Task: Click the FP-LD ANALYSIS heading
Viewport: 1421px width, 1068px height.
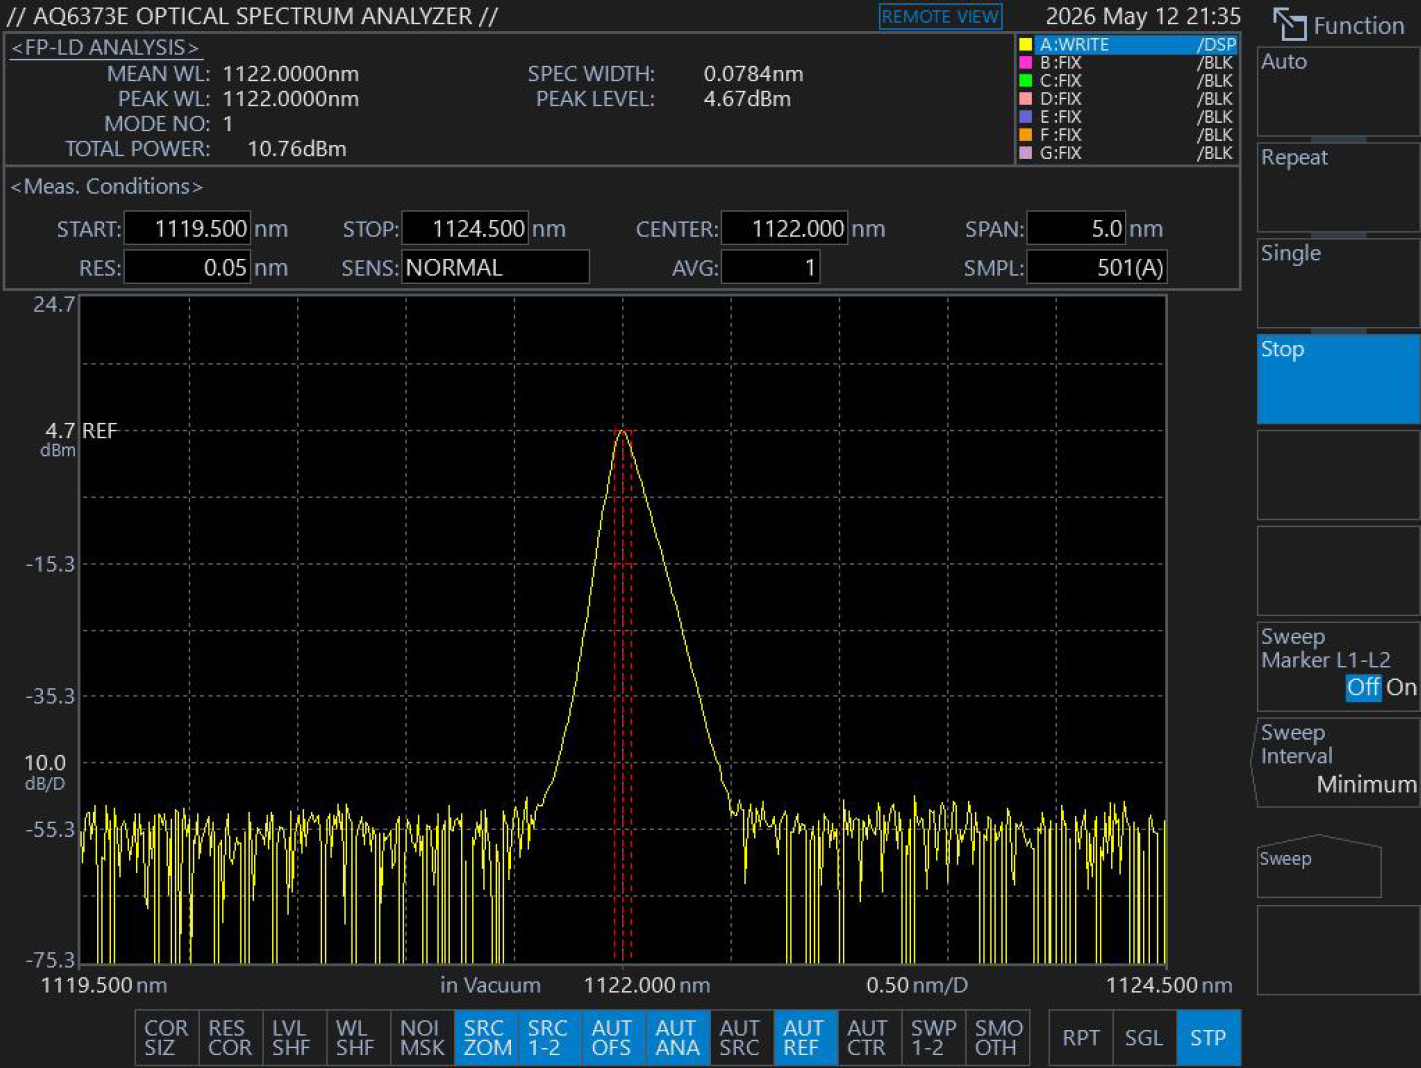Action: pos(105,47)
